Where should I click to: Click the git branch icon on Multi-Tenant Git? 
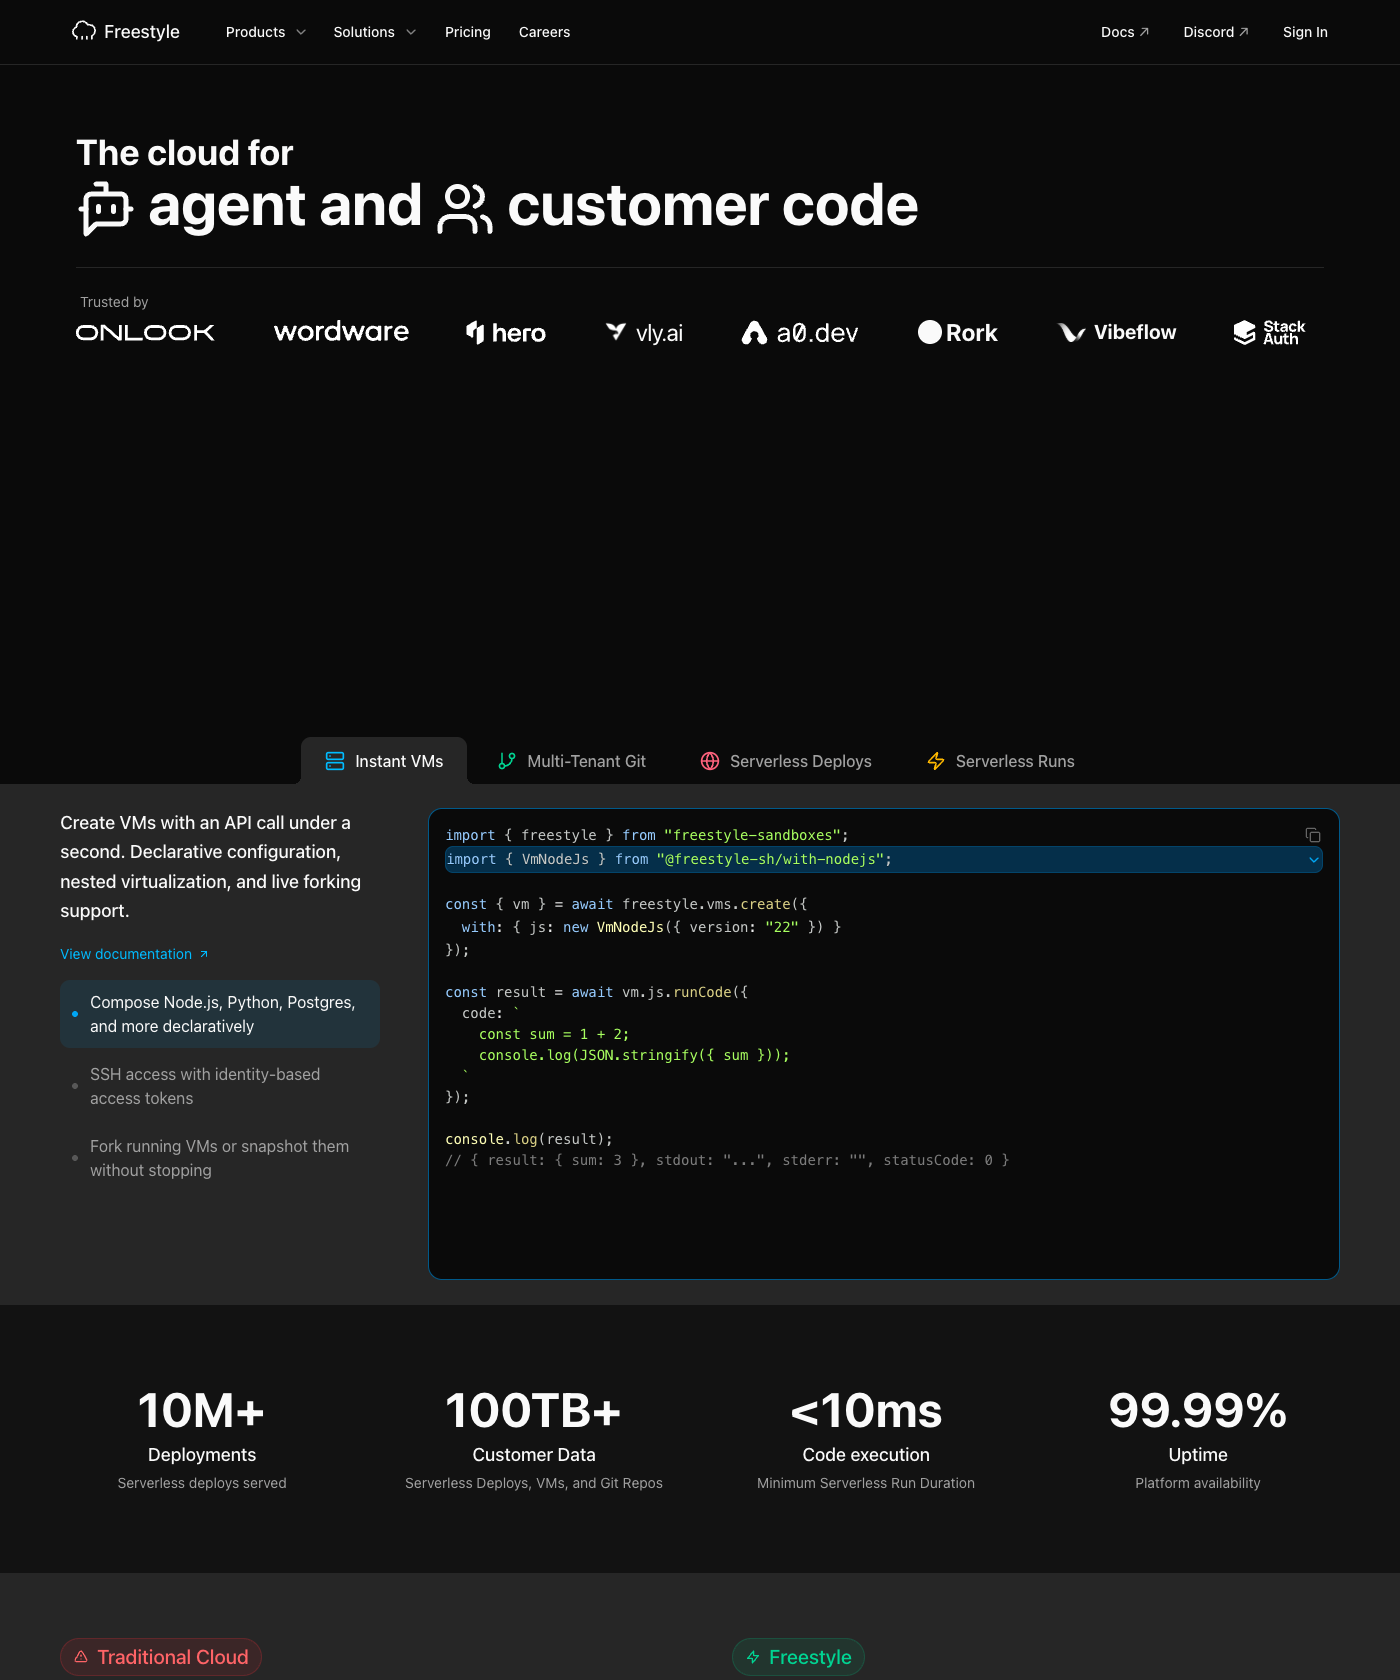[507, 761]
